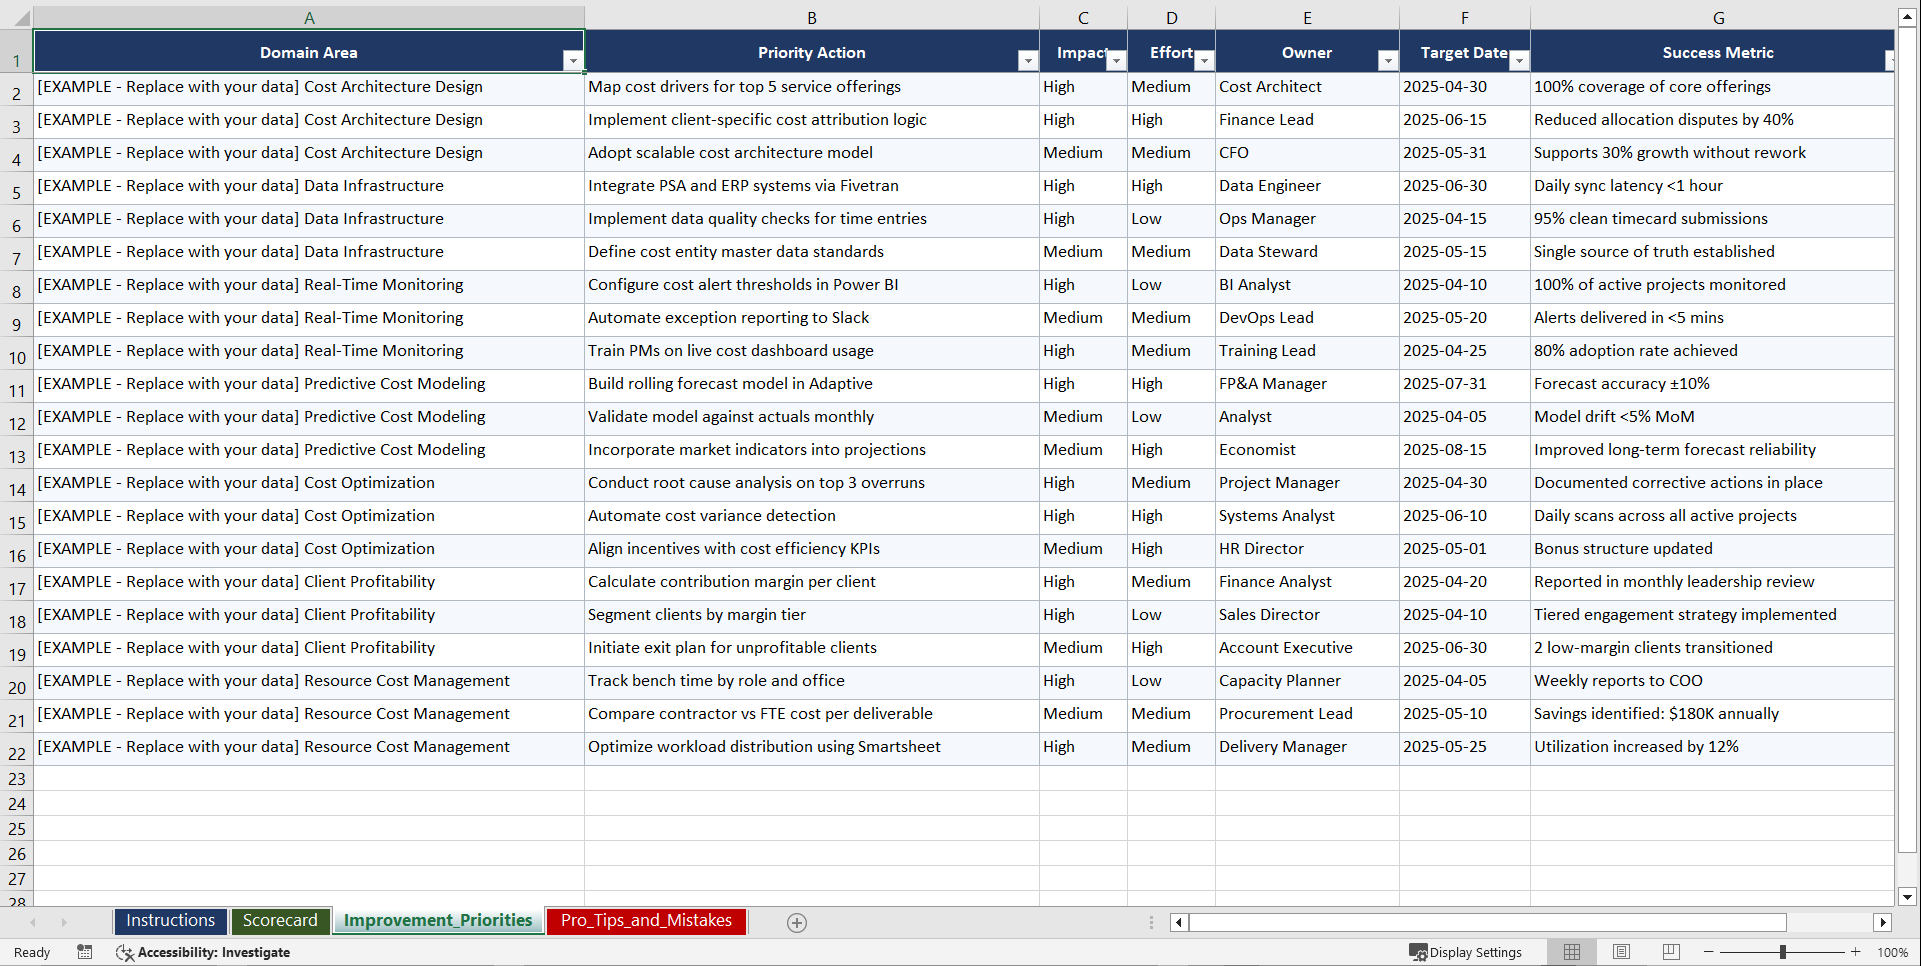
Task: Start macro recording from the status bar
Action: coord(85,952)
